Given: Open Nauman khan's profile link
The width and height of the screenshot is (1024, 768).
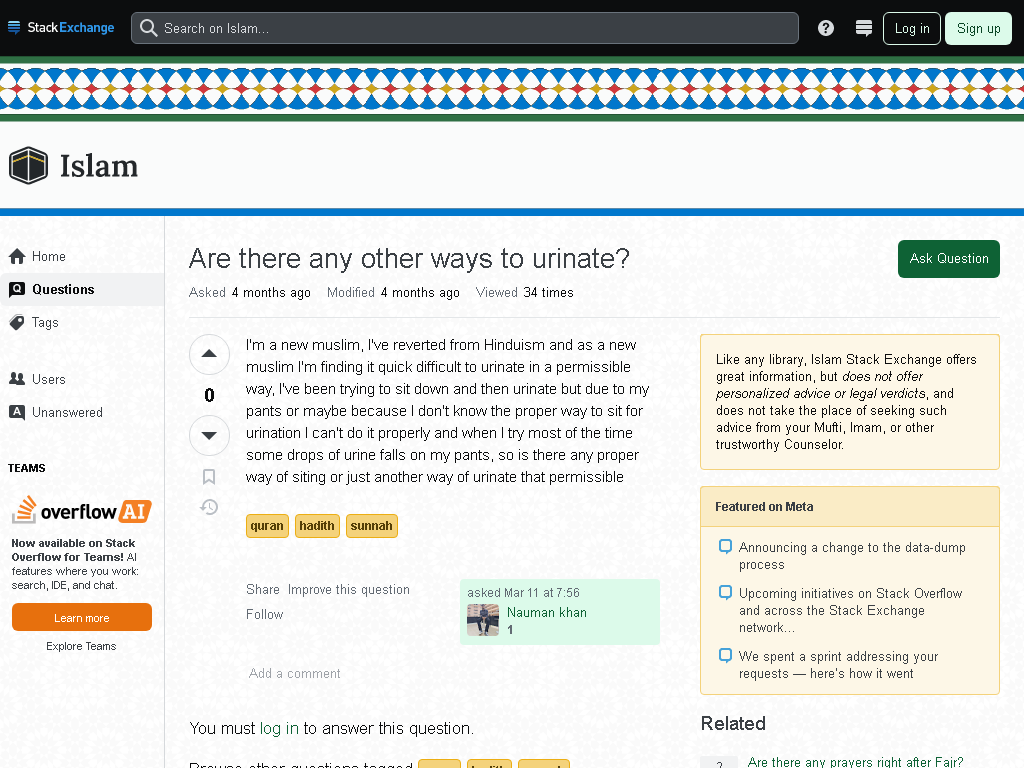Looking at the screenshot, I should [547, 612].
